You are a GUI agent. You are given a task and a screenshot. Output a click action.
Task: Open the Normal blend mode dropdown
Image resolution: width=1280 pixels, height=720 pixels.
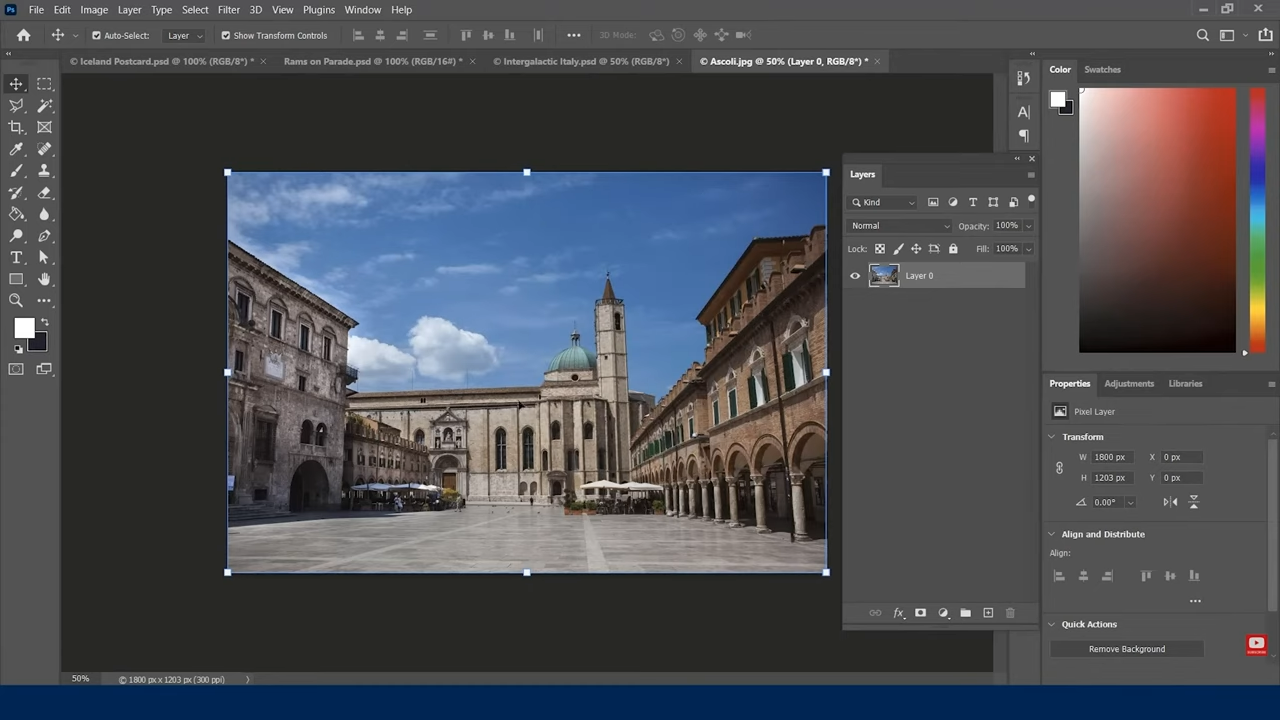900,226
